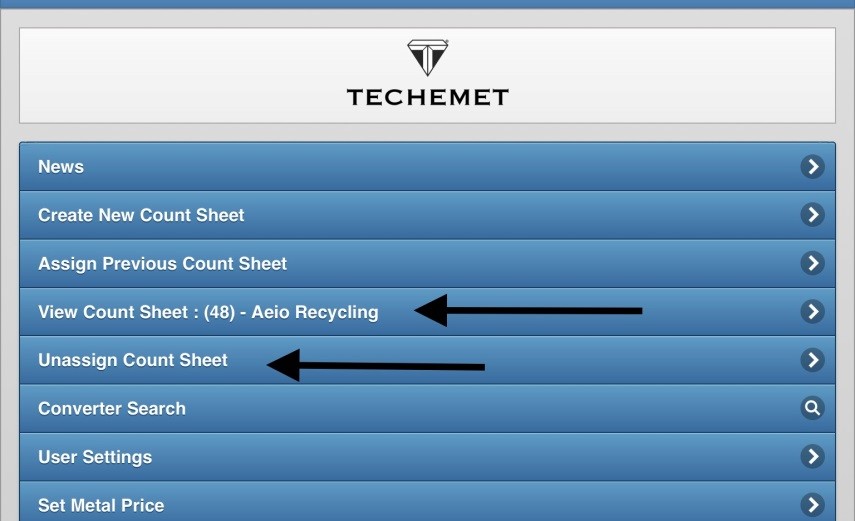
Task: Click the arrow icon on News row
Action: 813,167
